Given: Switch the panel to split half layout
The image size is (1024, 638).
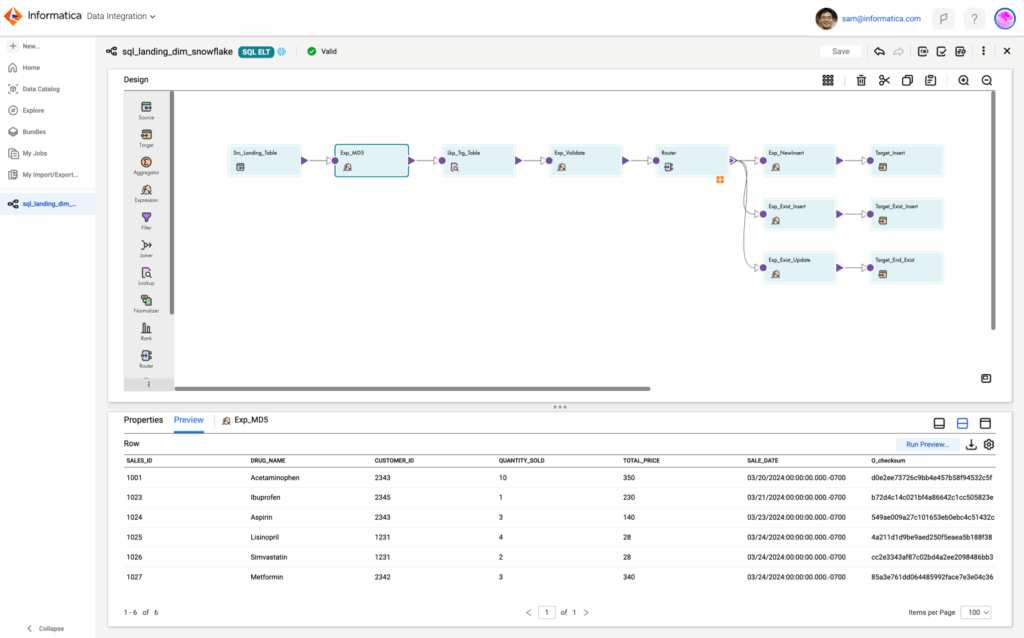Looking at the screenshot, I should point(963,423).
